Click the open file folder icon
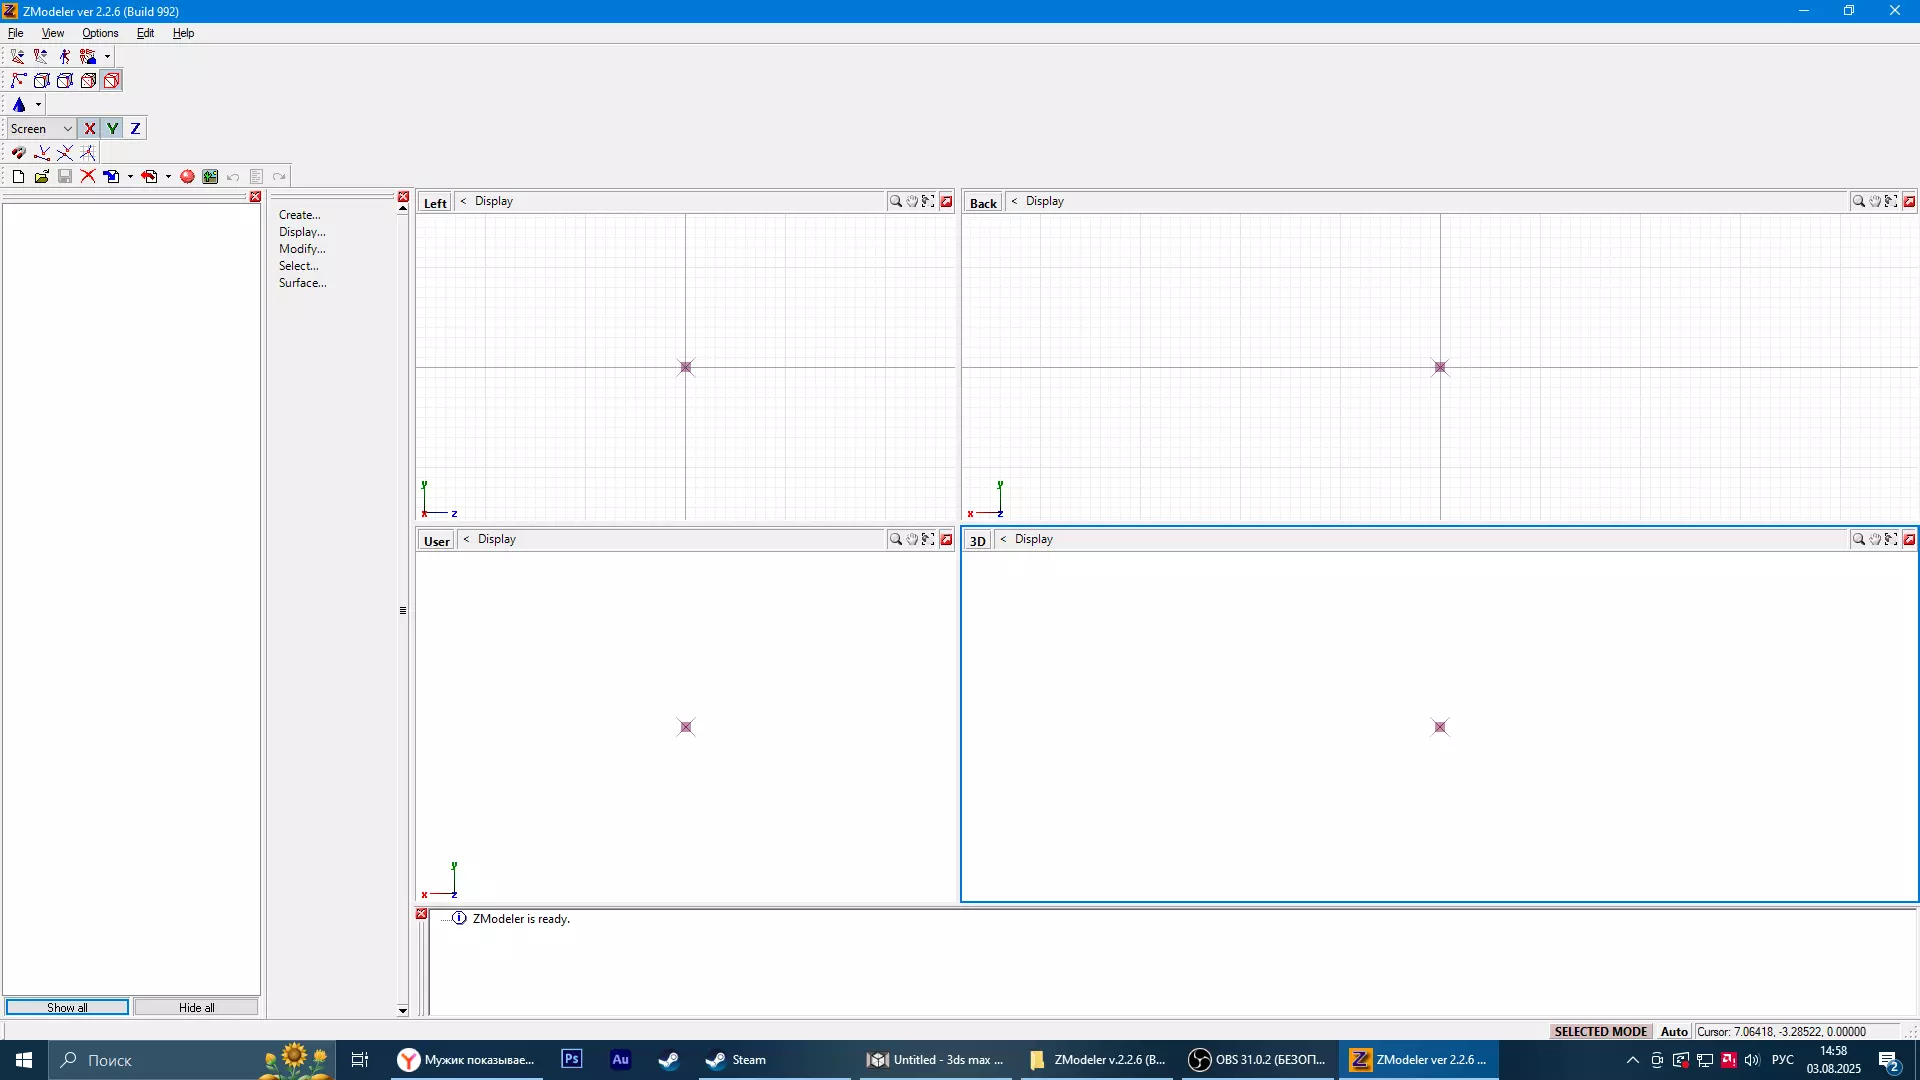 pyautogui.click(x=42, y=177)
